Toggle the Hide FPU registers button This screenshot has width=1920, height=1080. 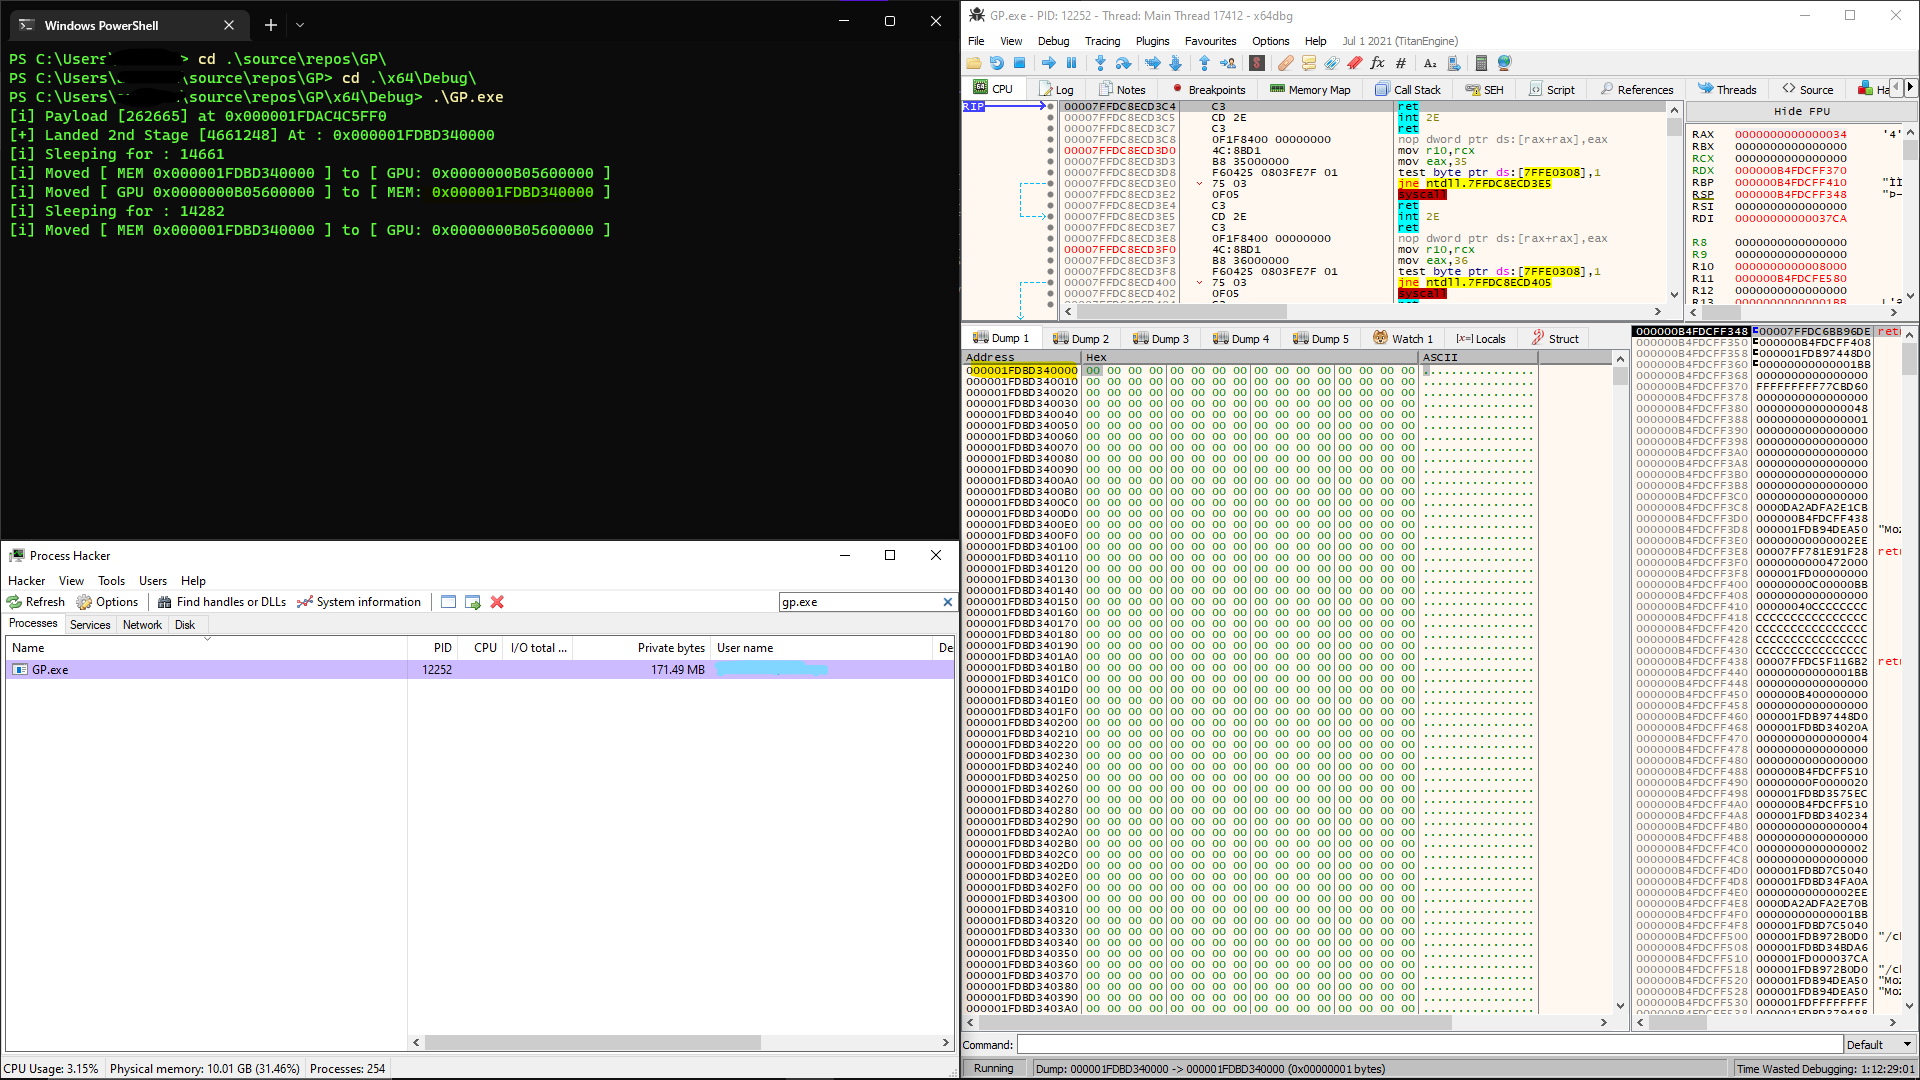pos(1801,111)
